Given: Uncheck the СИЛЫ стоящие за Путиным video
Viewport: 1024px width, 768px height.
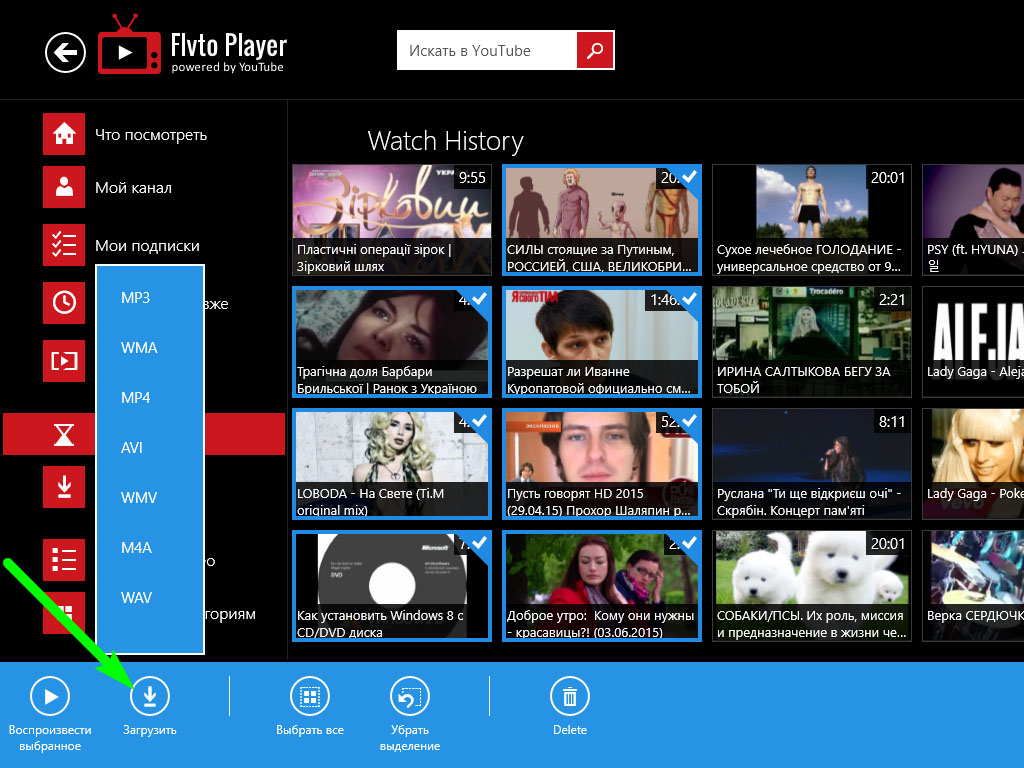Looking at the screenshot, I should 601,219.
